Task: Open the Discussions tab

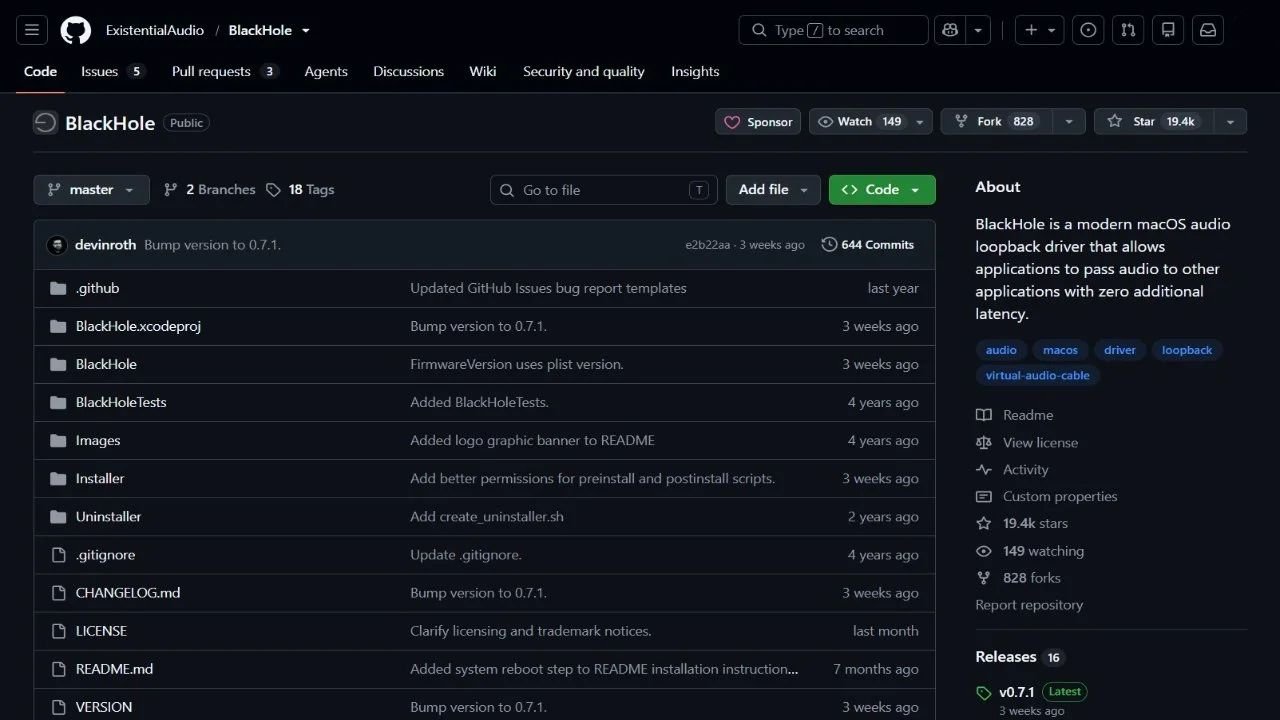Action: pyautogui.click(x=408, y=71)
